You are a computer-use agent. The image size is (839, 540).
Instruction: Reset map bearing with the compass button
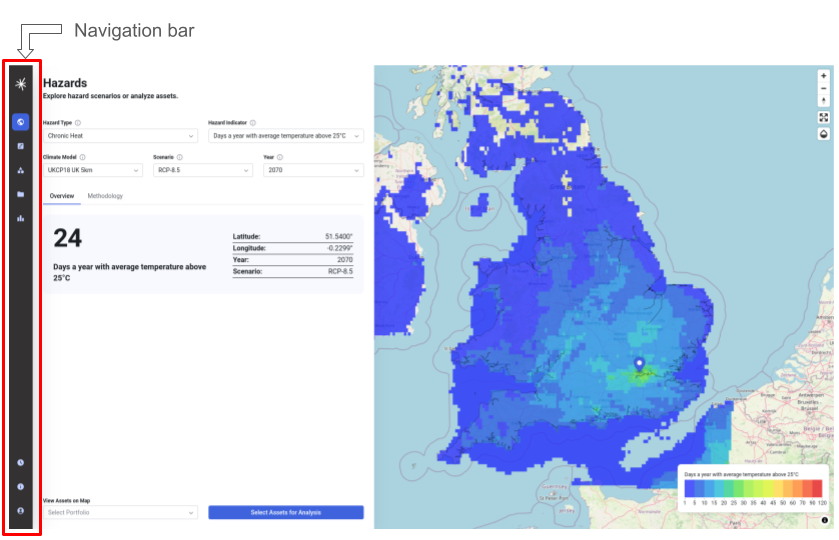[x=823, y=101]
